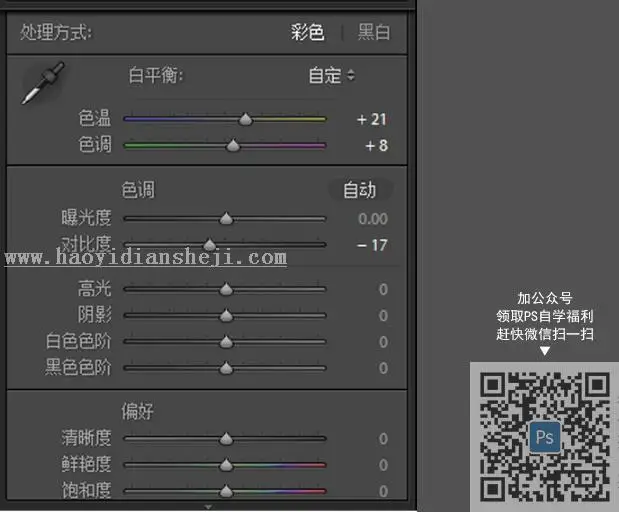Click the 阴影 value field
Screen dimensions: 619x512
383,315
